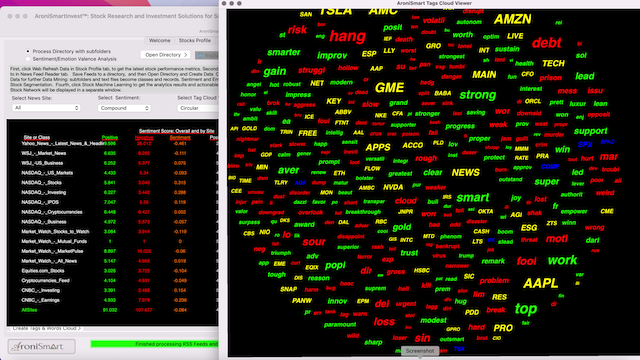Click the green work tag in cloud
Image resolution: width=640 pixels, height=360 pixels.
(562, 260)
